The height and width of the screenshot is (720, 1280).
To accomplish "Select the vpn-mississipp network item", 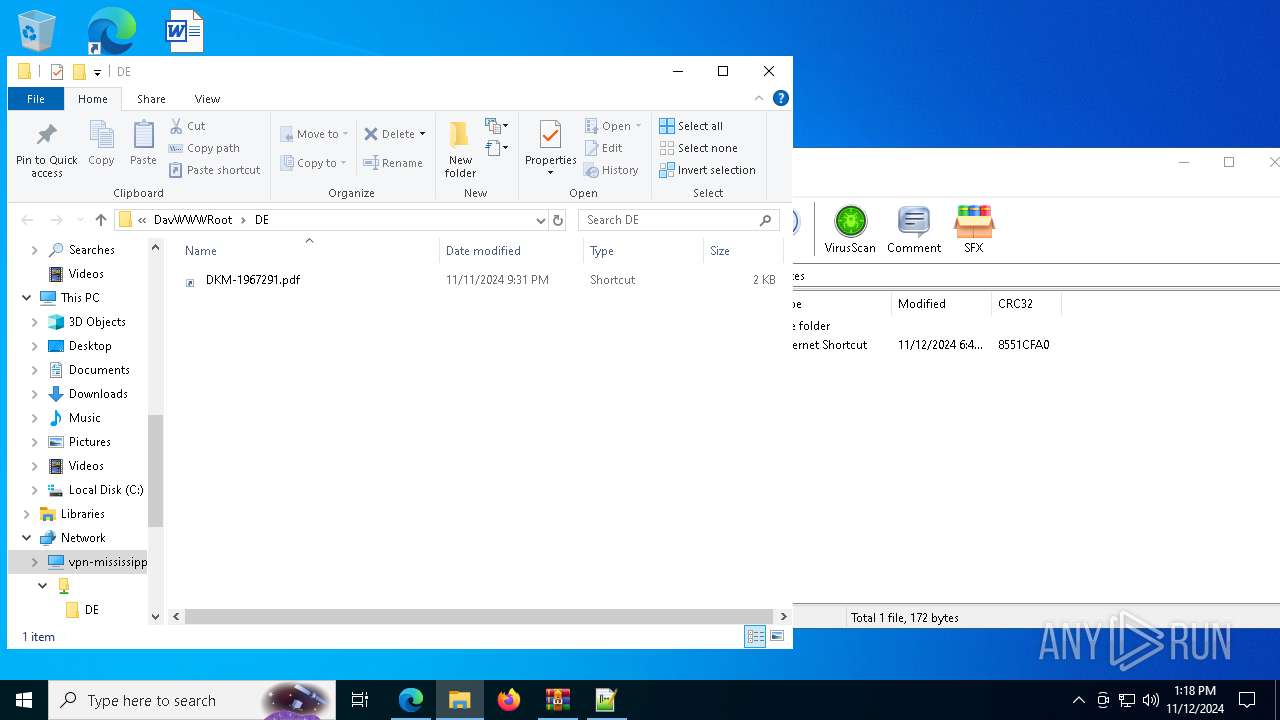I will (x=107, y=562).
